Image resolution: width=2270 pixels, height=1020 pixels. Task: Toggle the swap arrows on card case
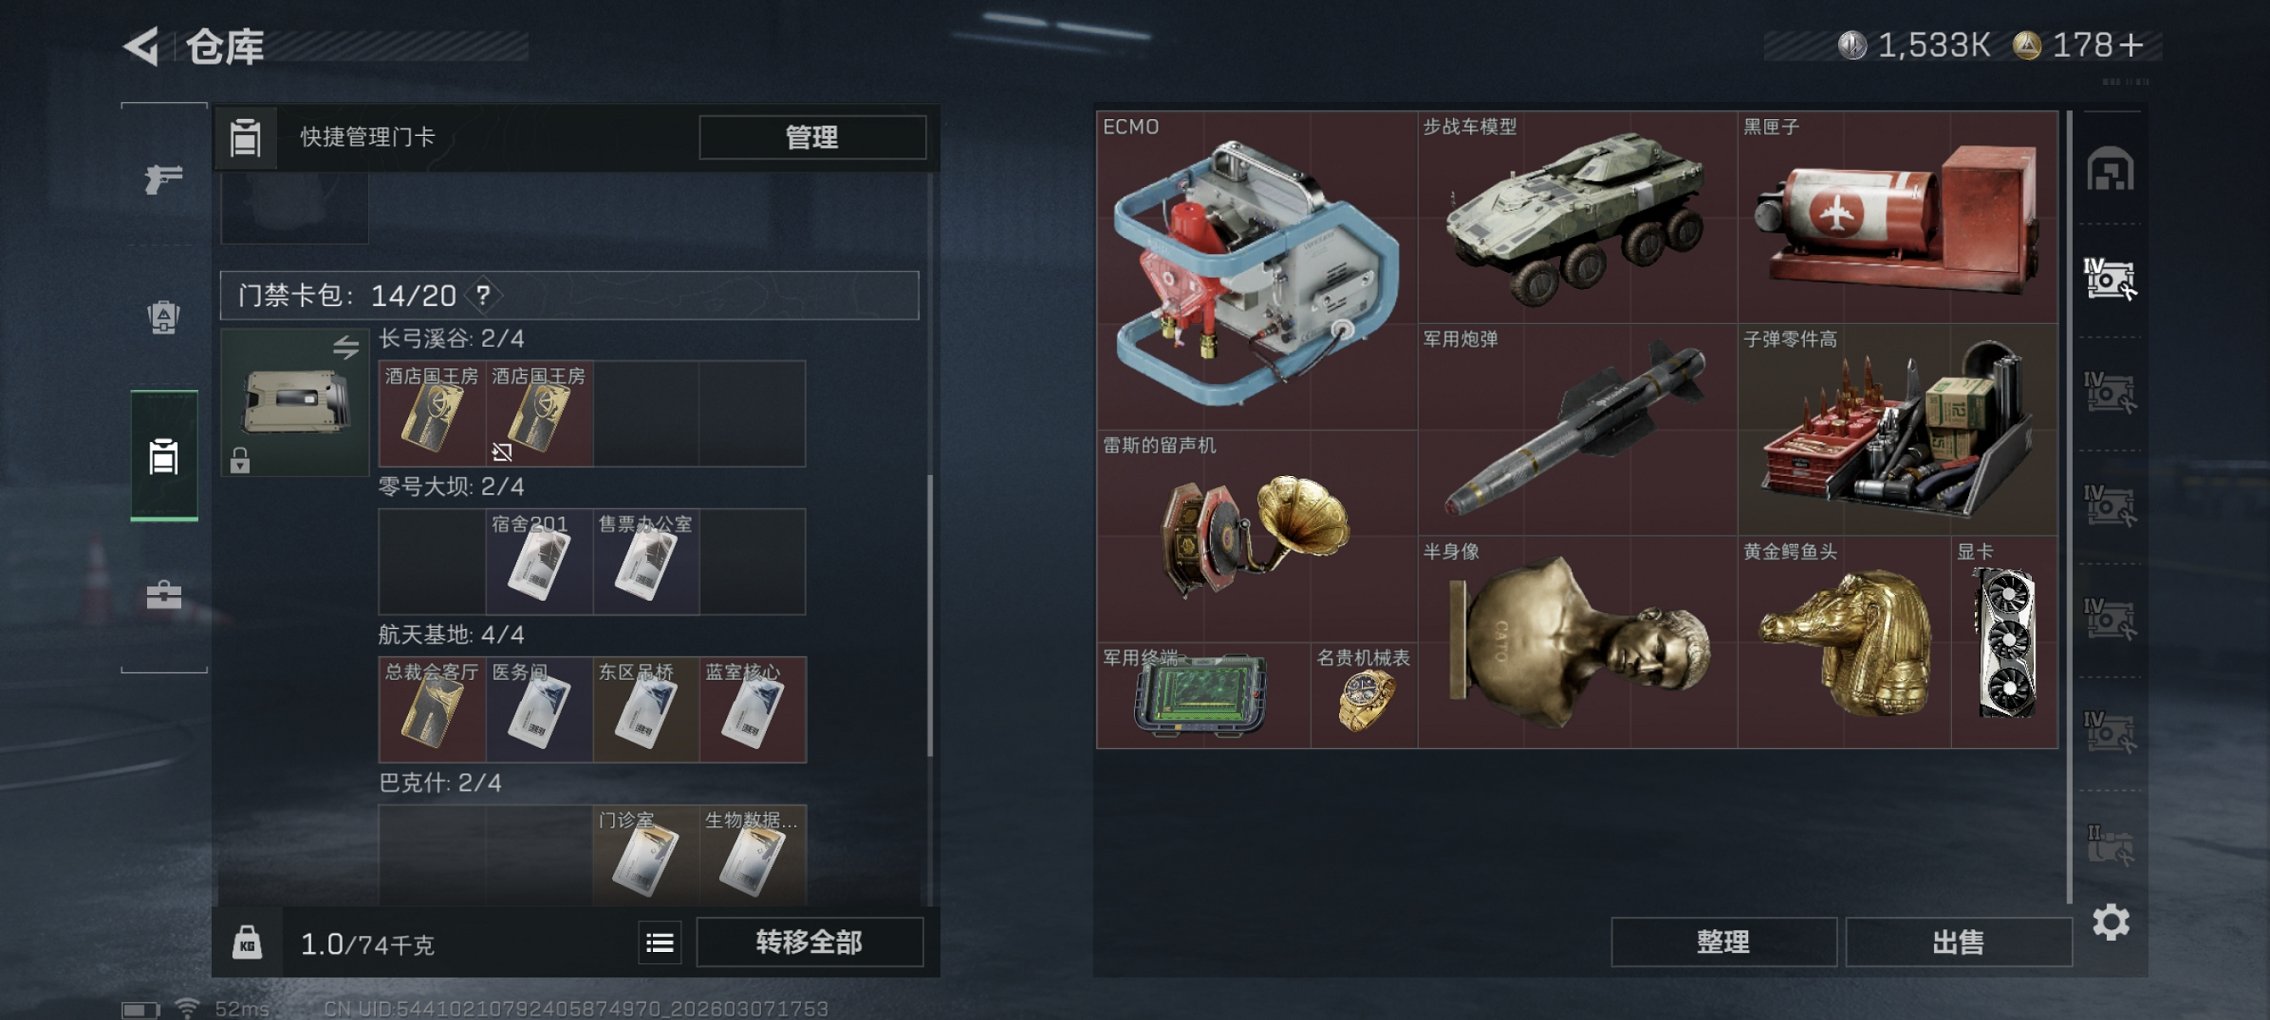(346, 347)
